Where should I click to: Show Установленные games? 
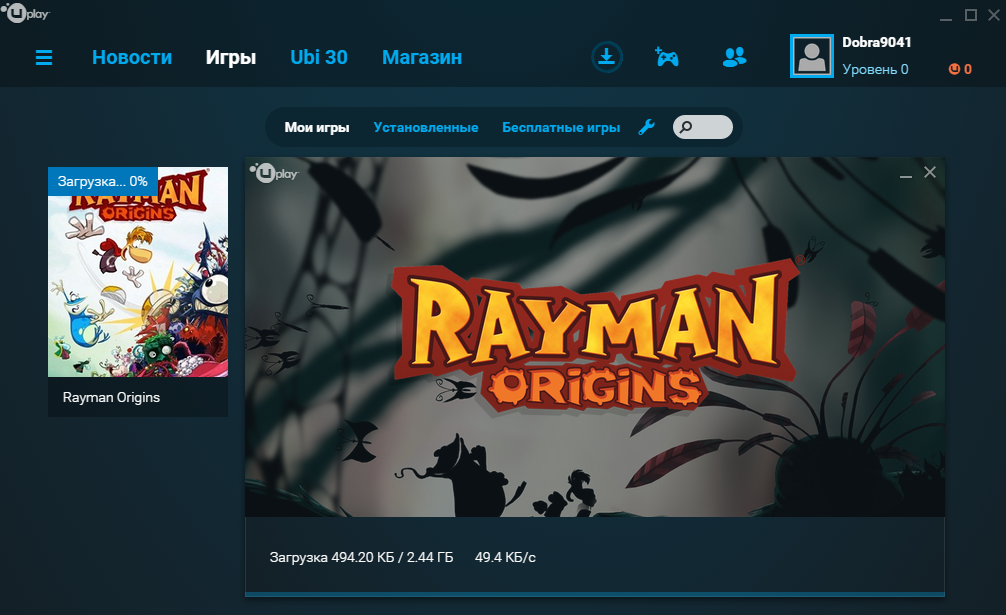click(426, 128)
